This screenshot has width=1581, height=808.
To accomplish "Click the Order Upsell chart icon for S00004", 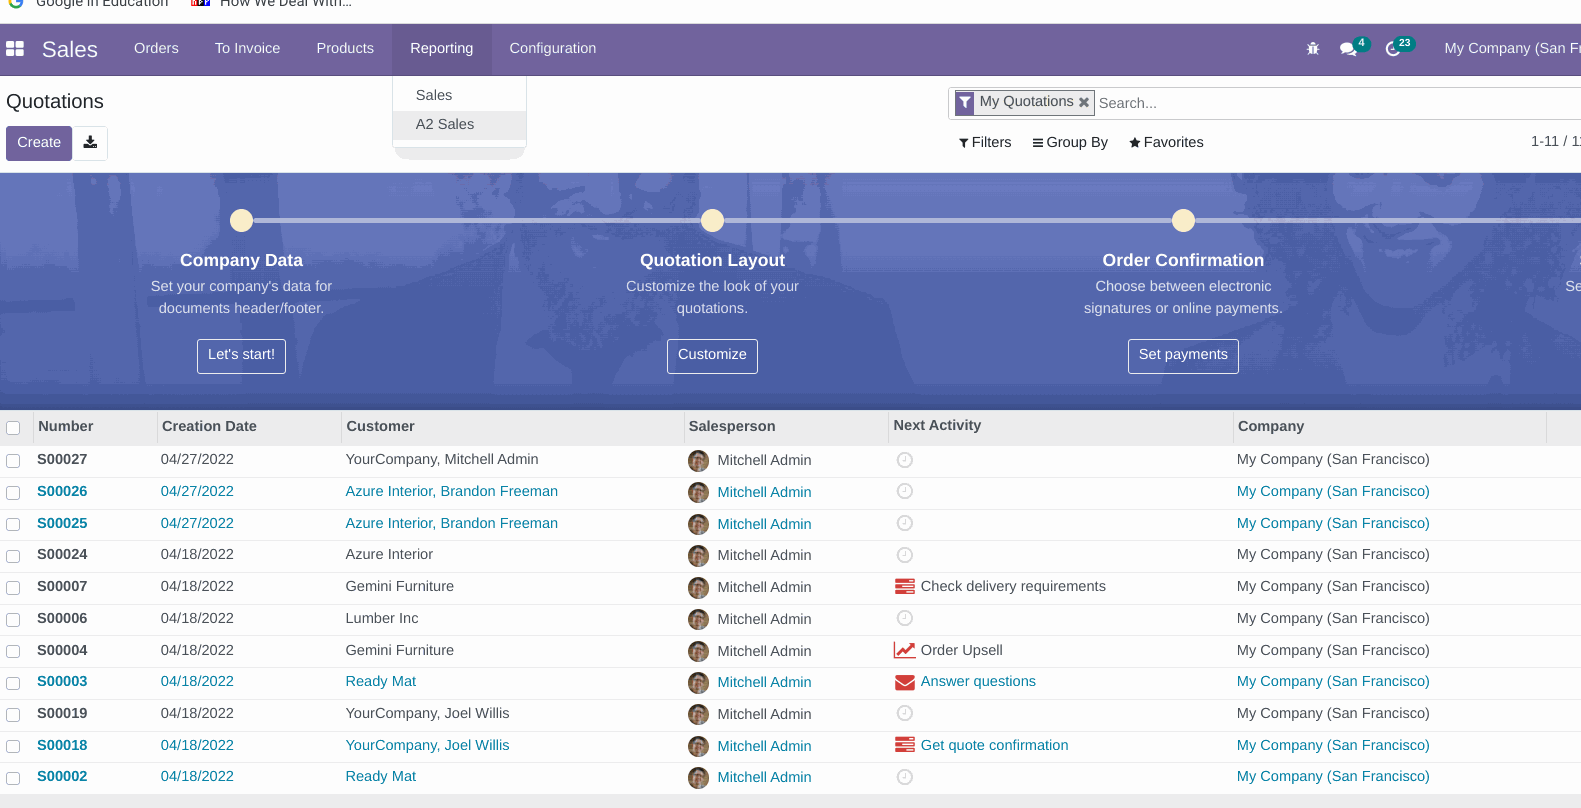I will coord(905,650).
